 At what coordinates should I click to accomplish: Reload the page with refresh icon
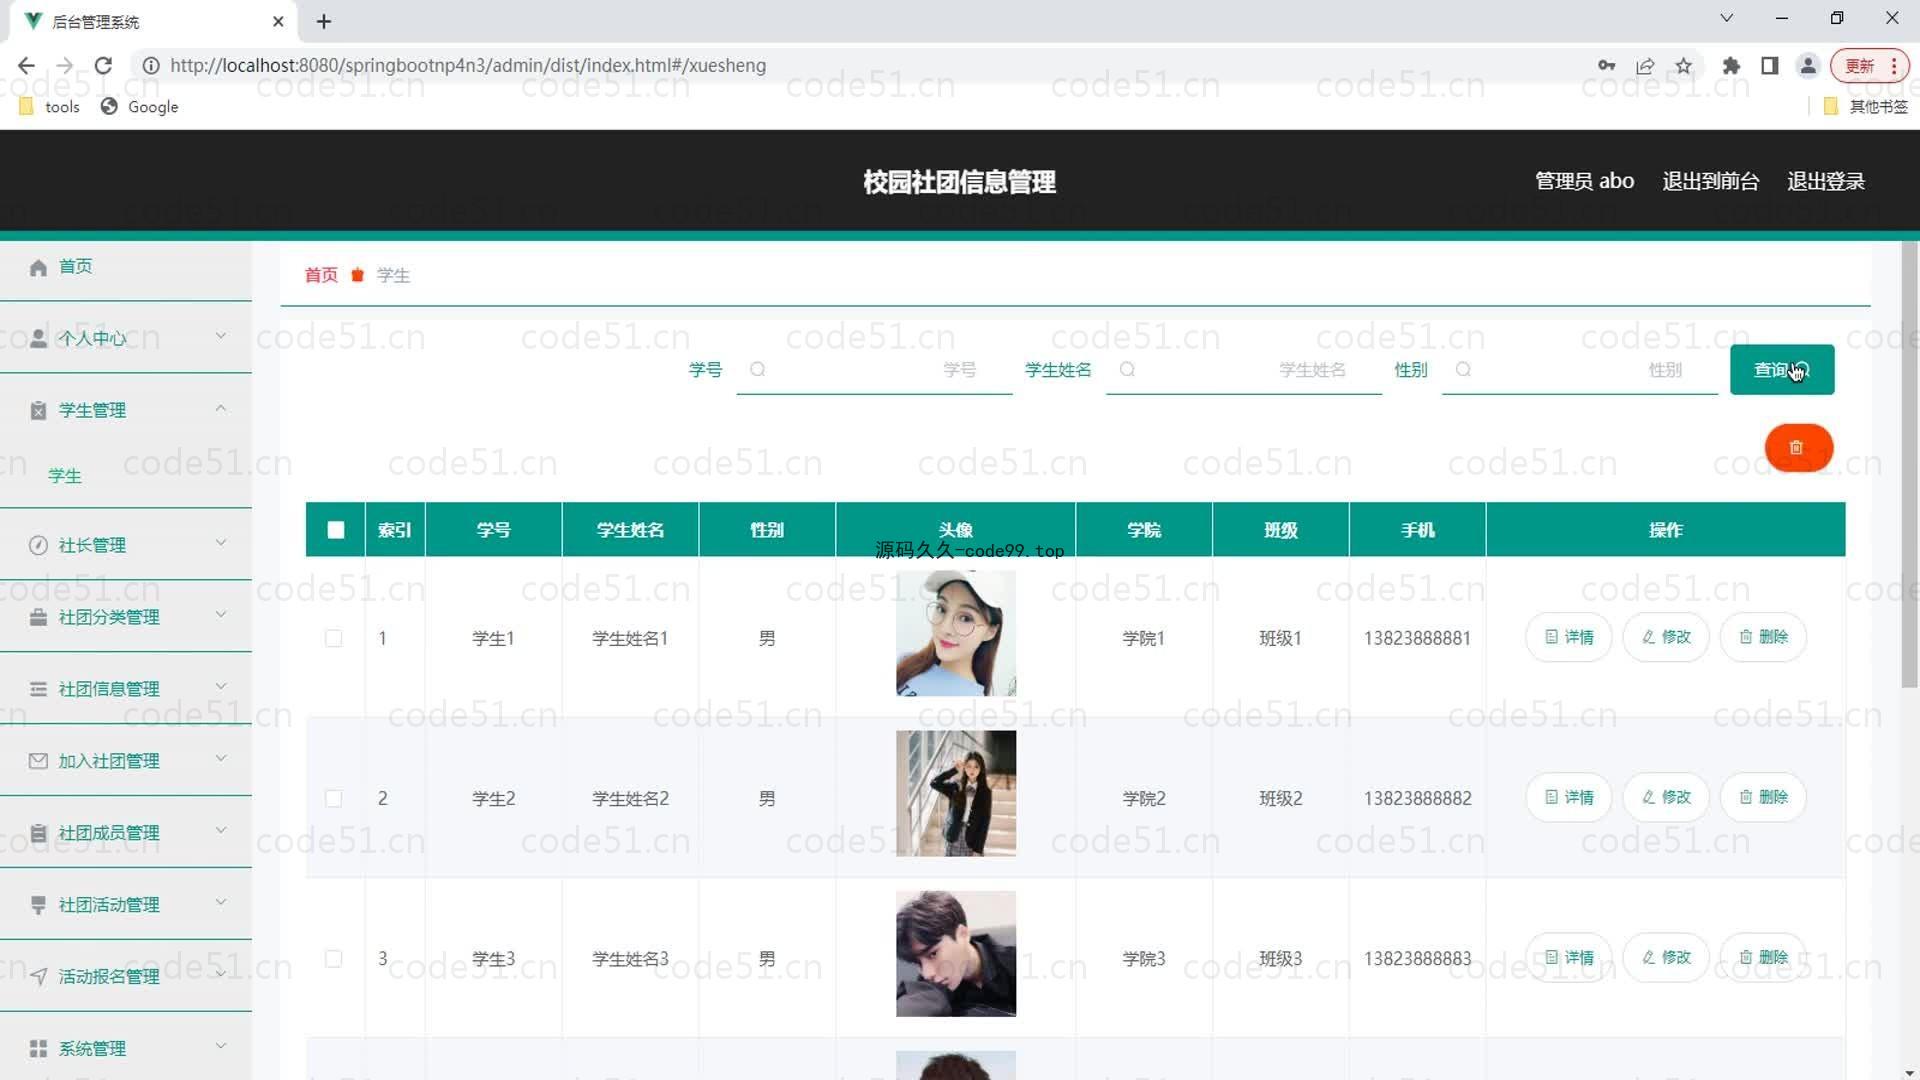coord(103,65)
